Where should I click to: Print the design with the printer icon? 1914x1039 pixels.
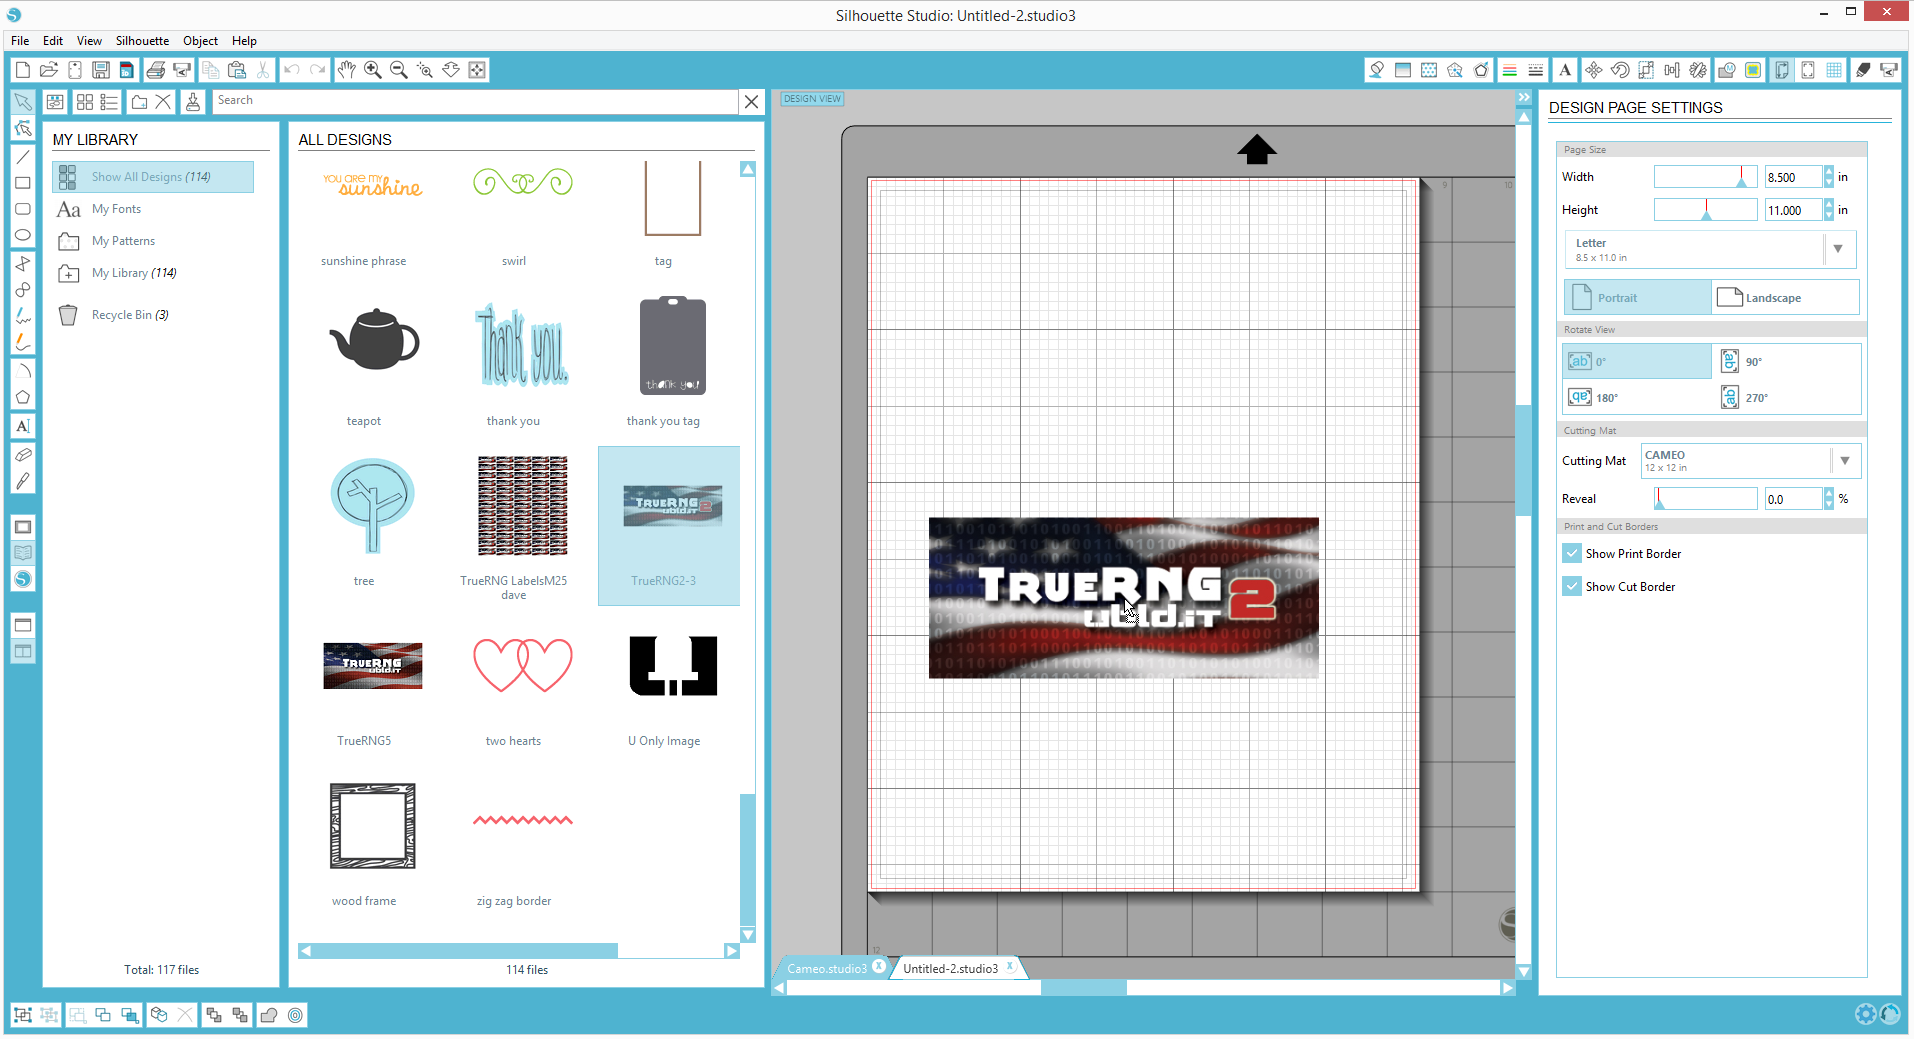pos(155,70)
